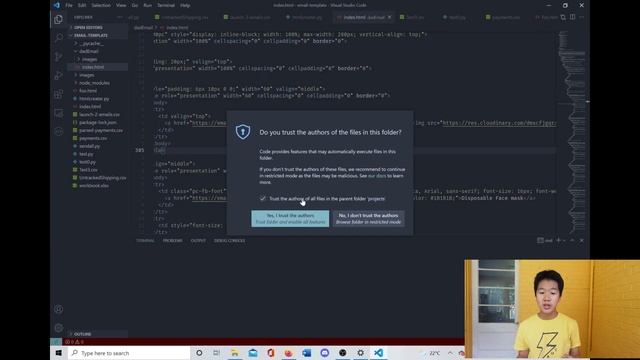Open Discord from the taskbar
The image size is (640, 360).
point(324,353)
